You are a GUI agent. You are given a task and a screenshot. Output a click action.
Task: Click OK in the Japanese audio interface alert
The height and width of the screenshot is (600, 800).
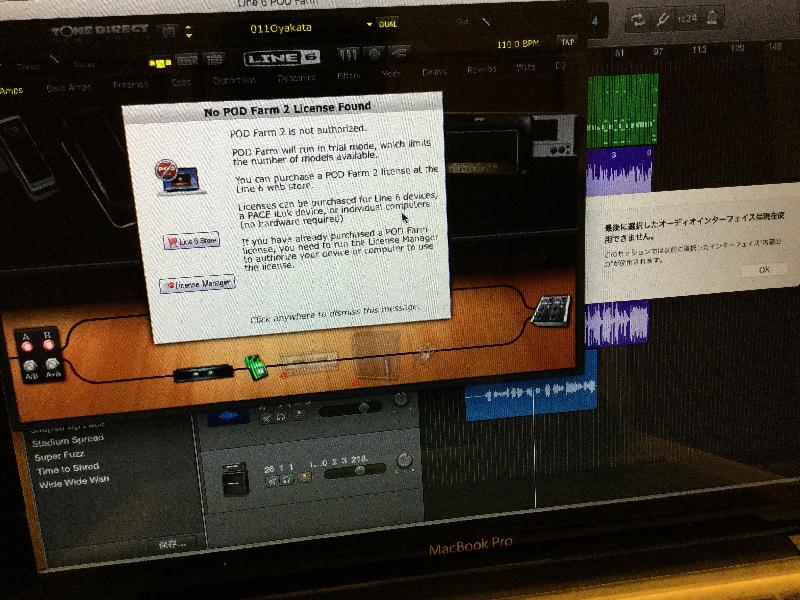[x=764, y=270]
